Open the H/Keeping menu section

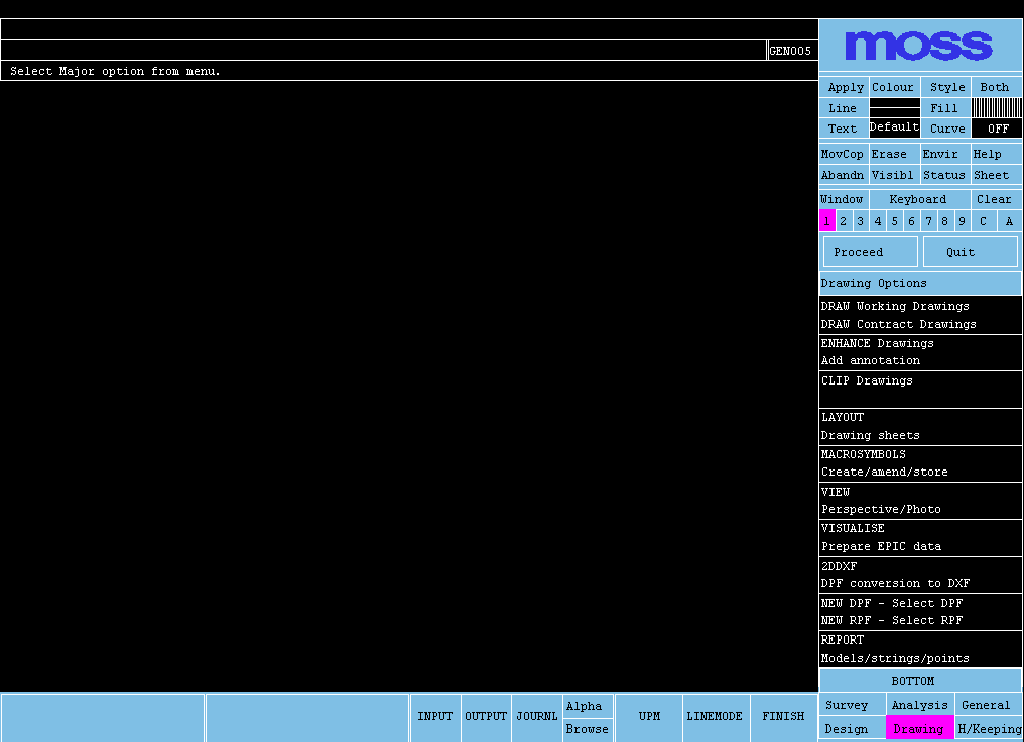989,729
